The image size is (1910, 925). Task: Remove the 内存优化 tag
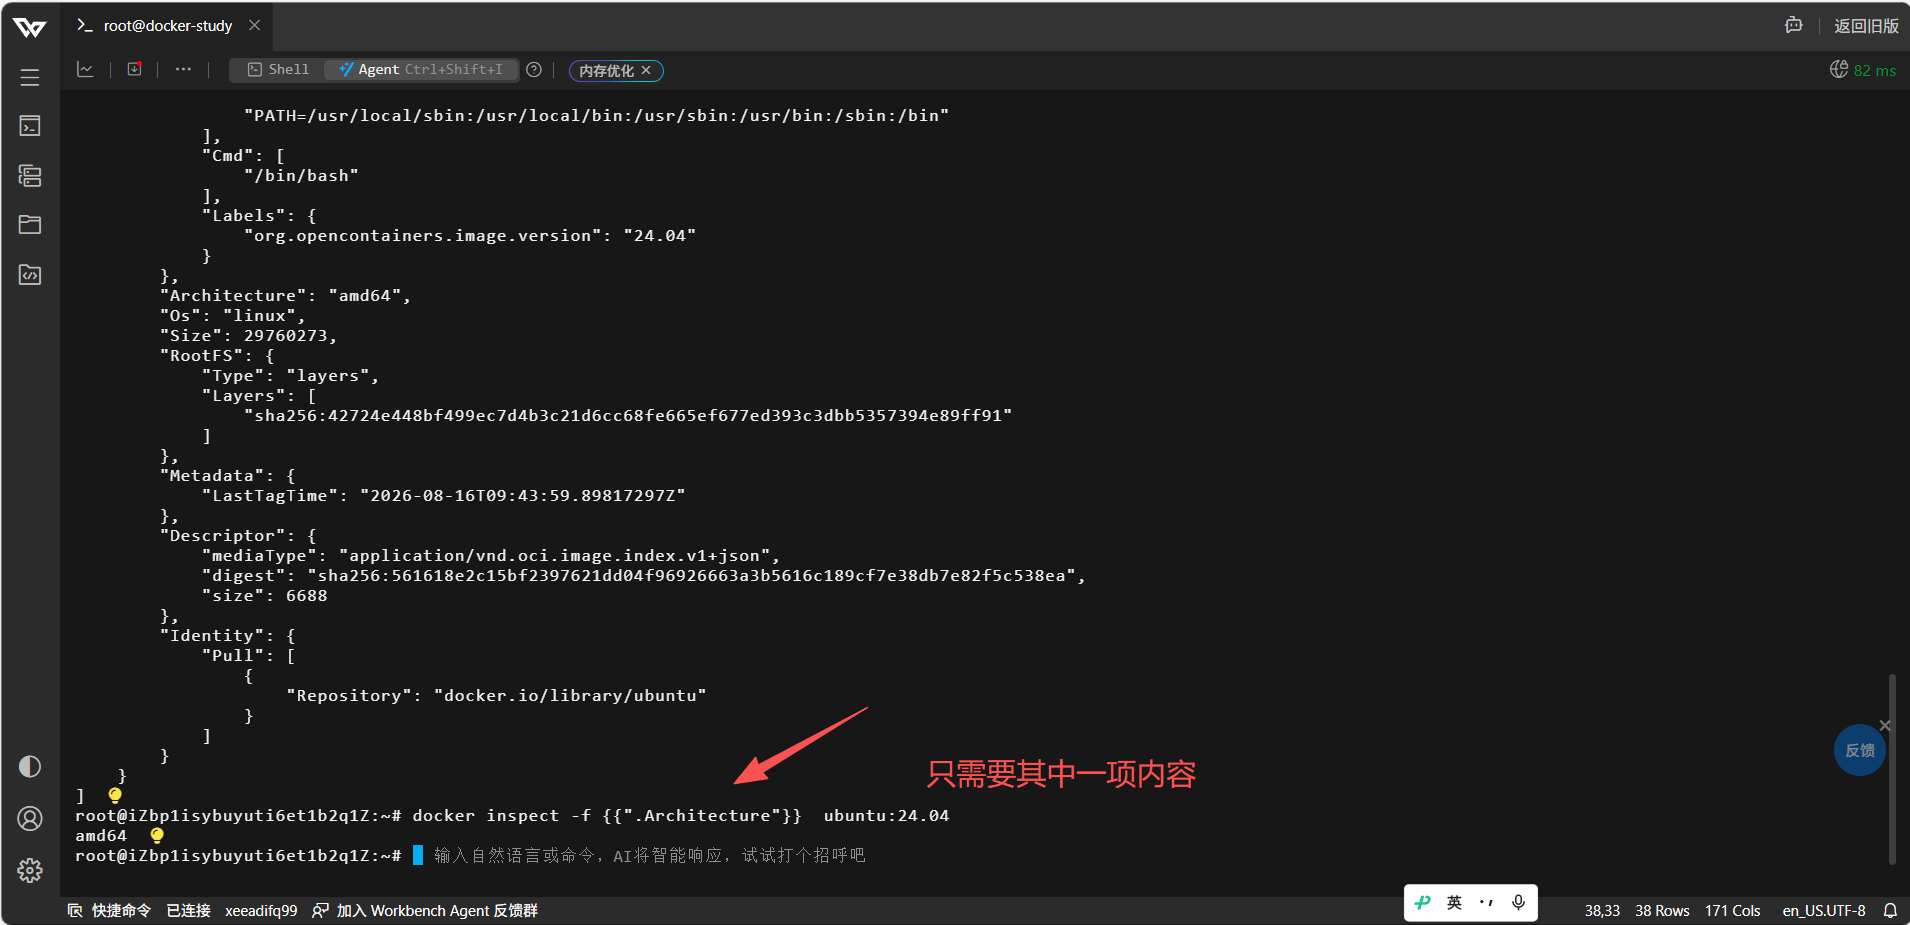point(646,70)
